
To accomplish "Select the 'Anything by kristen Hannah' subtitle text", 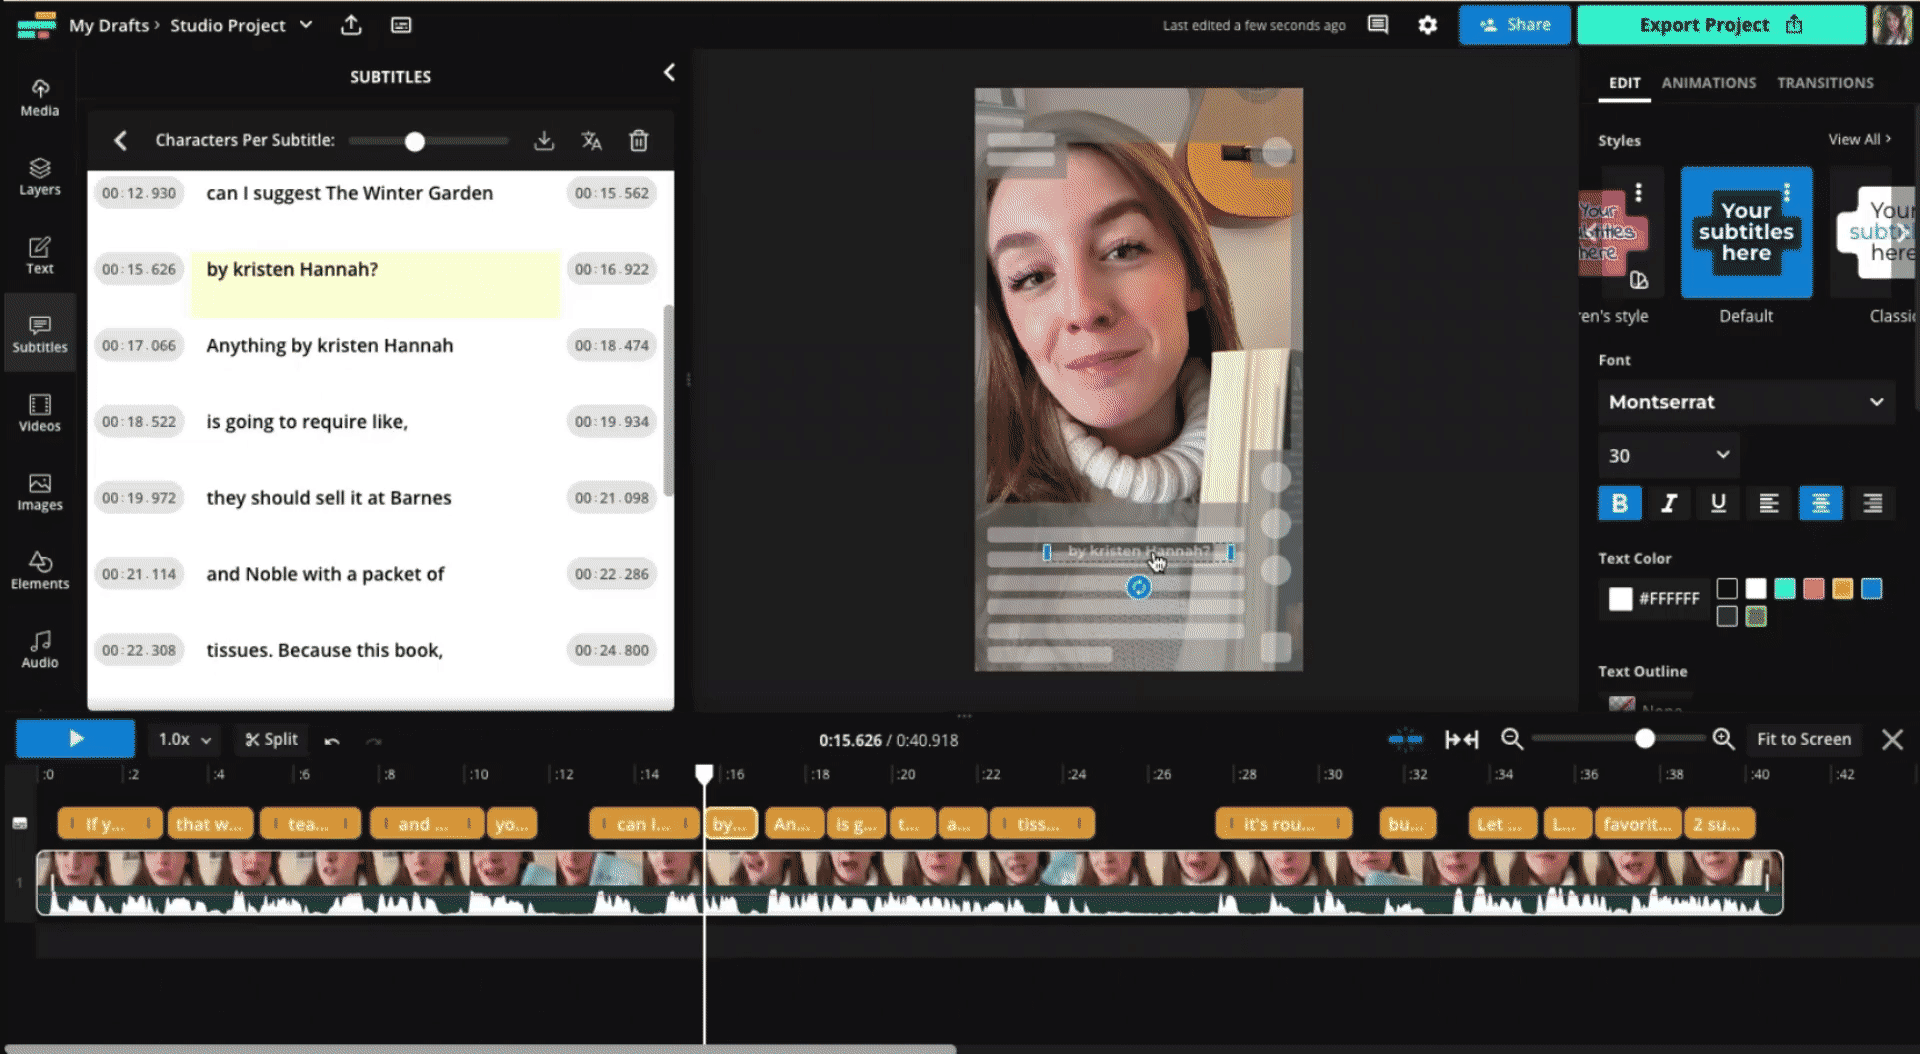I will [x=330, y=346].
